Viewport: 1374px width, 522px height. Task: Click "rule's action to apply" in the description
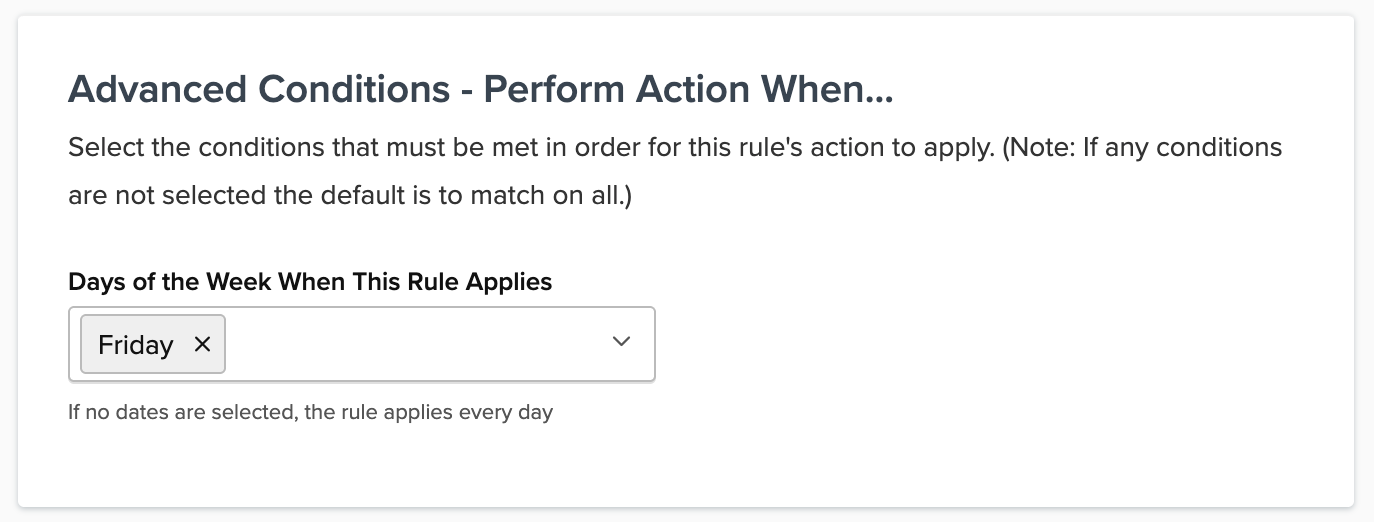[x=870, y=148]
